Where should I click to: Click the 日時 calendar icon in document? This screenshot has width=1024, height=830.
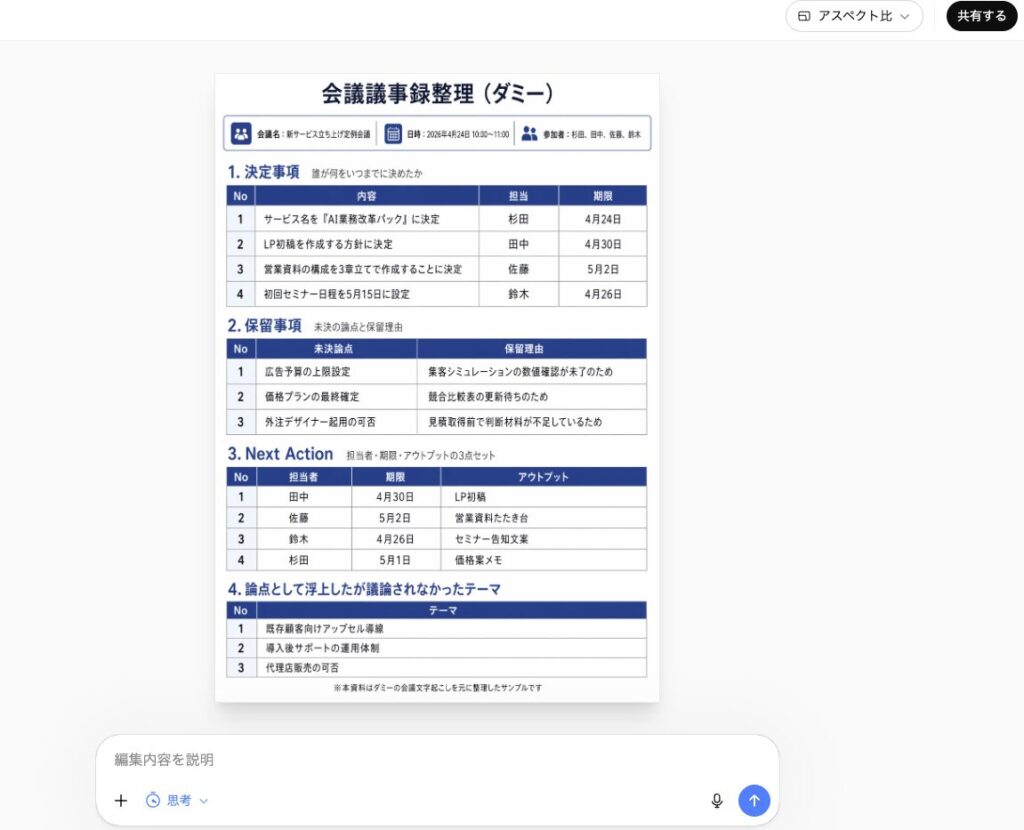coord(393,133)
